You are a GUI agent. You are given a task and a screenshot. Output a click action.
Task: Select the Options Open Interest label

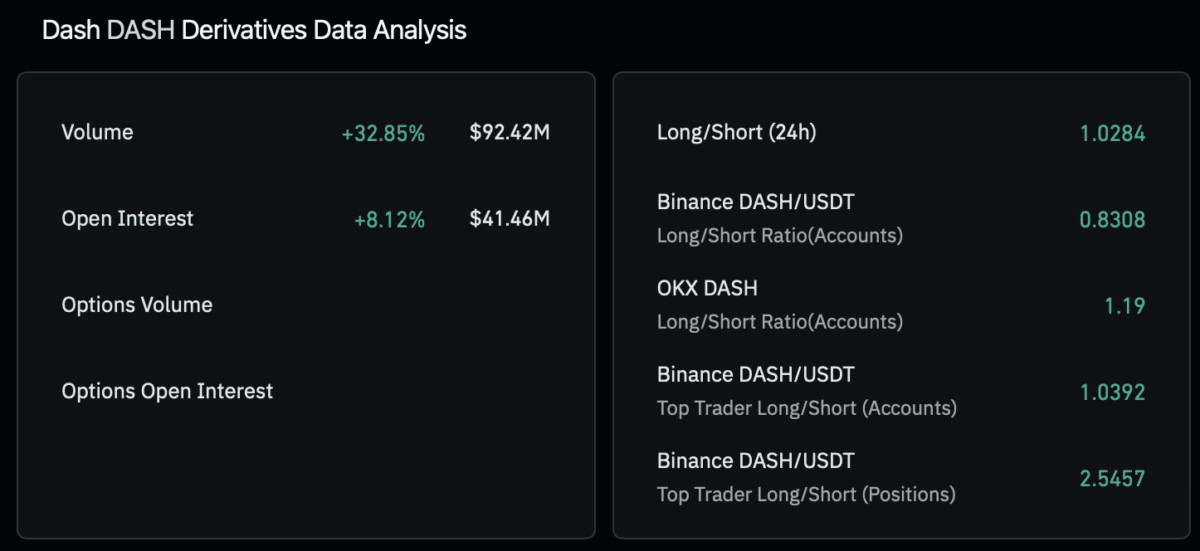[167, 391]
